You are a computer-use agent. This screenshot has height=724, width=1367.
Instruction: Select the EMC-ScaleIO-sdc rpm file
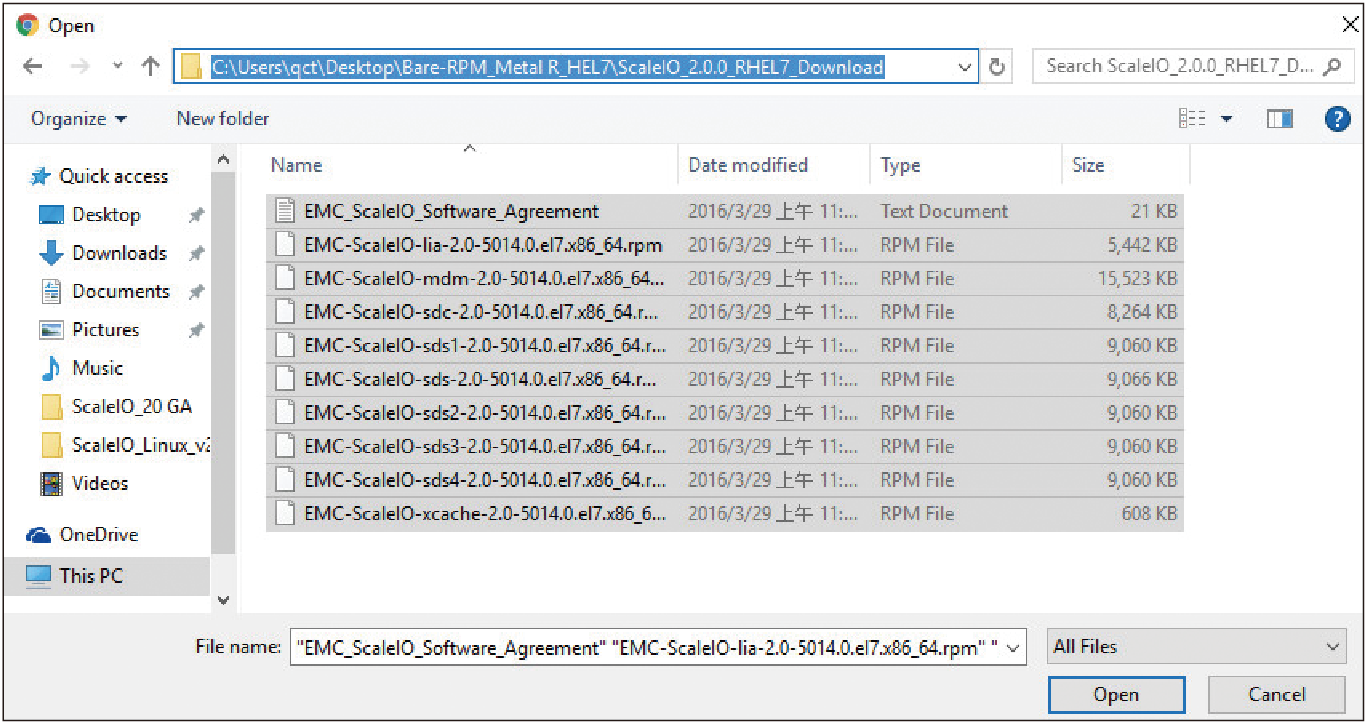(x=725, y=312)
